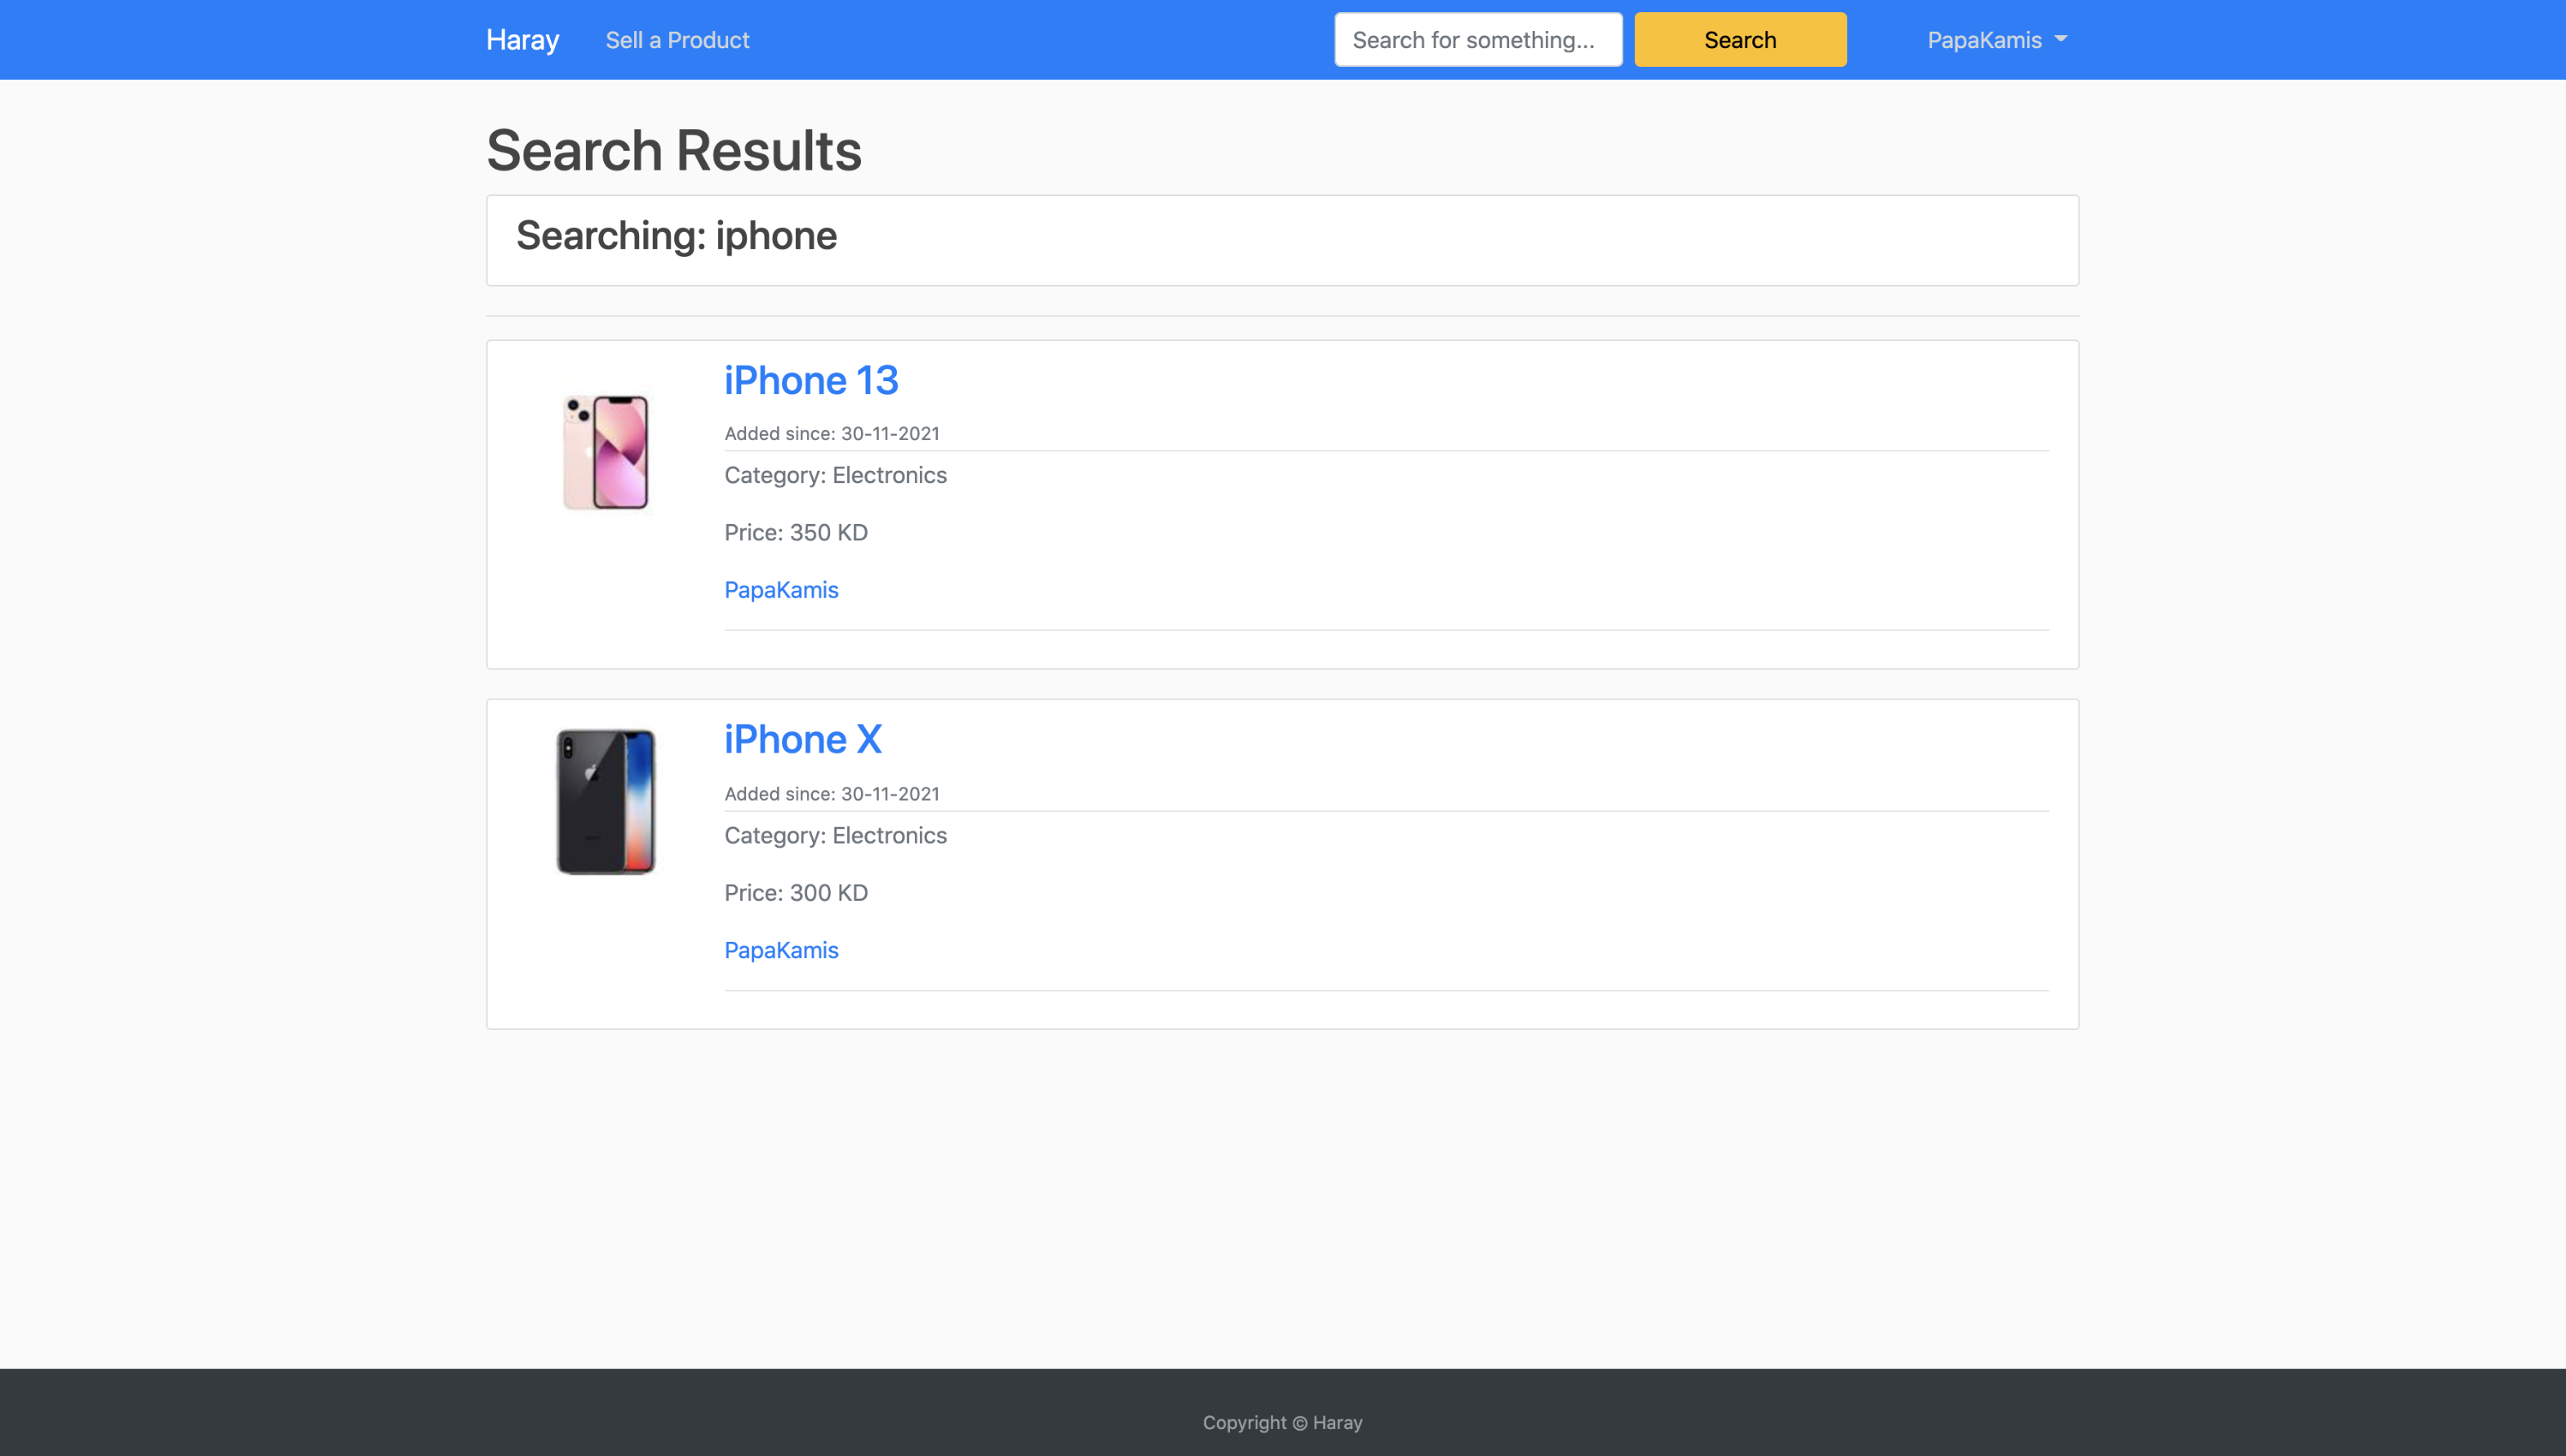Open the iPhone X product listing
This screenshot has height=1456, width=2566.
(x=803, y=739)
